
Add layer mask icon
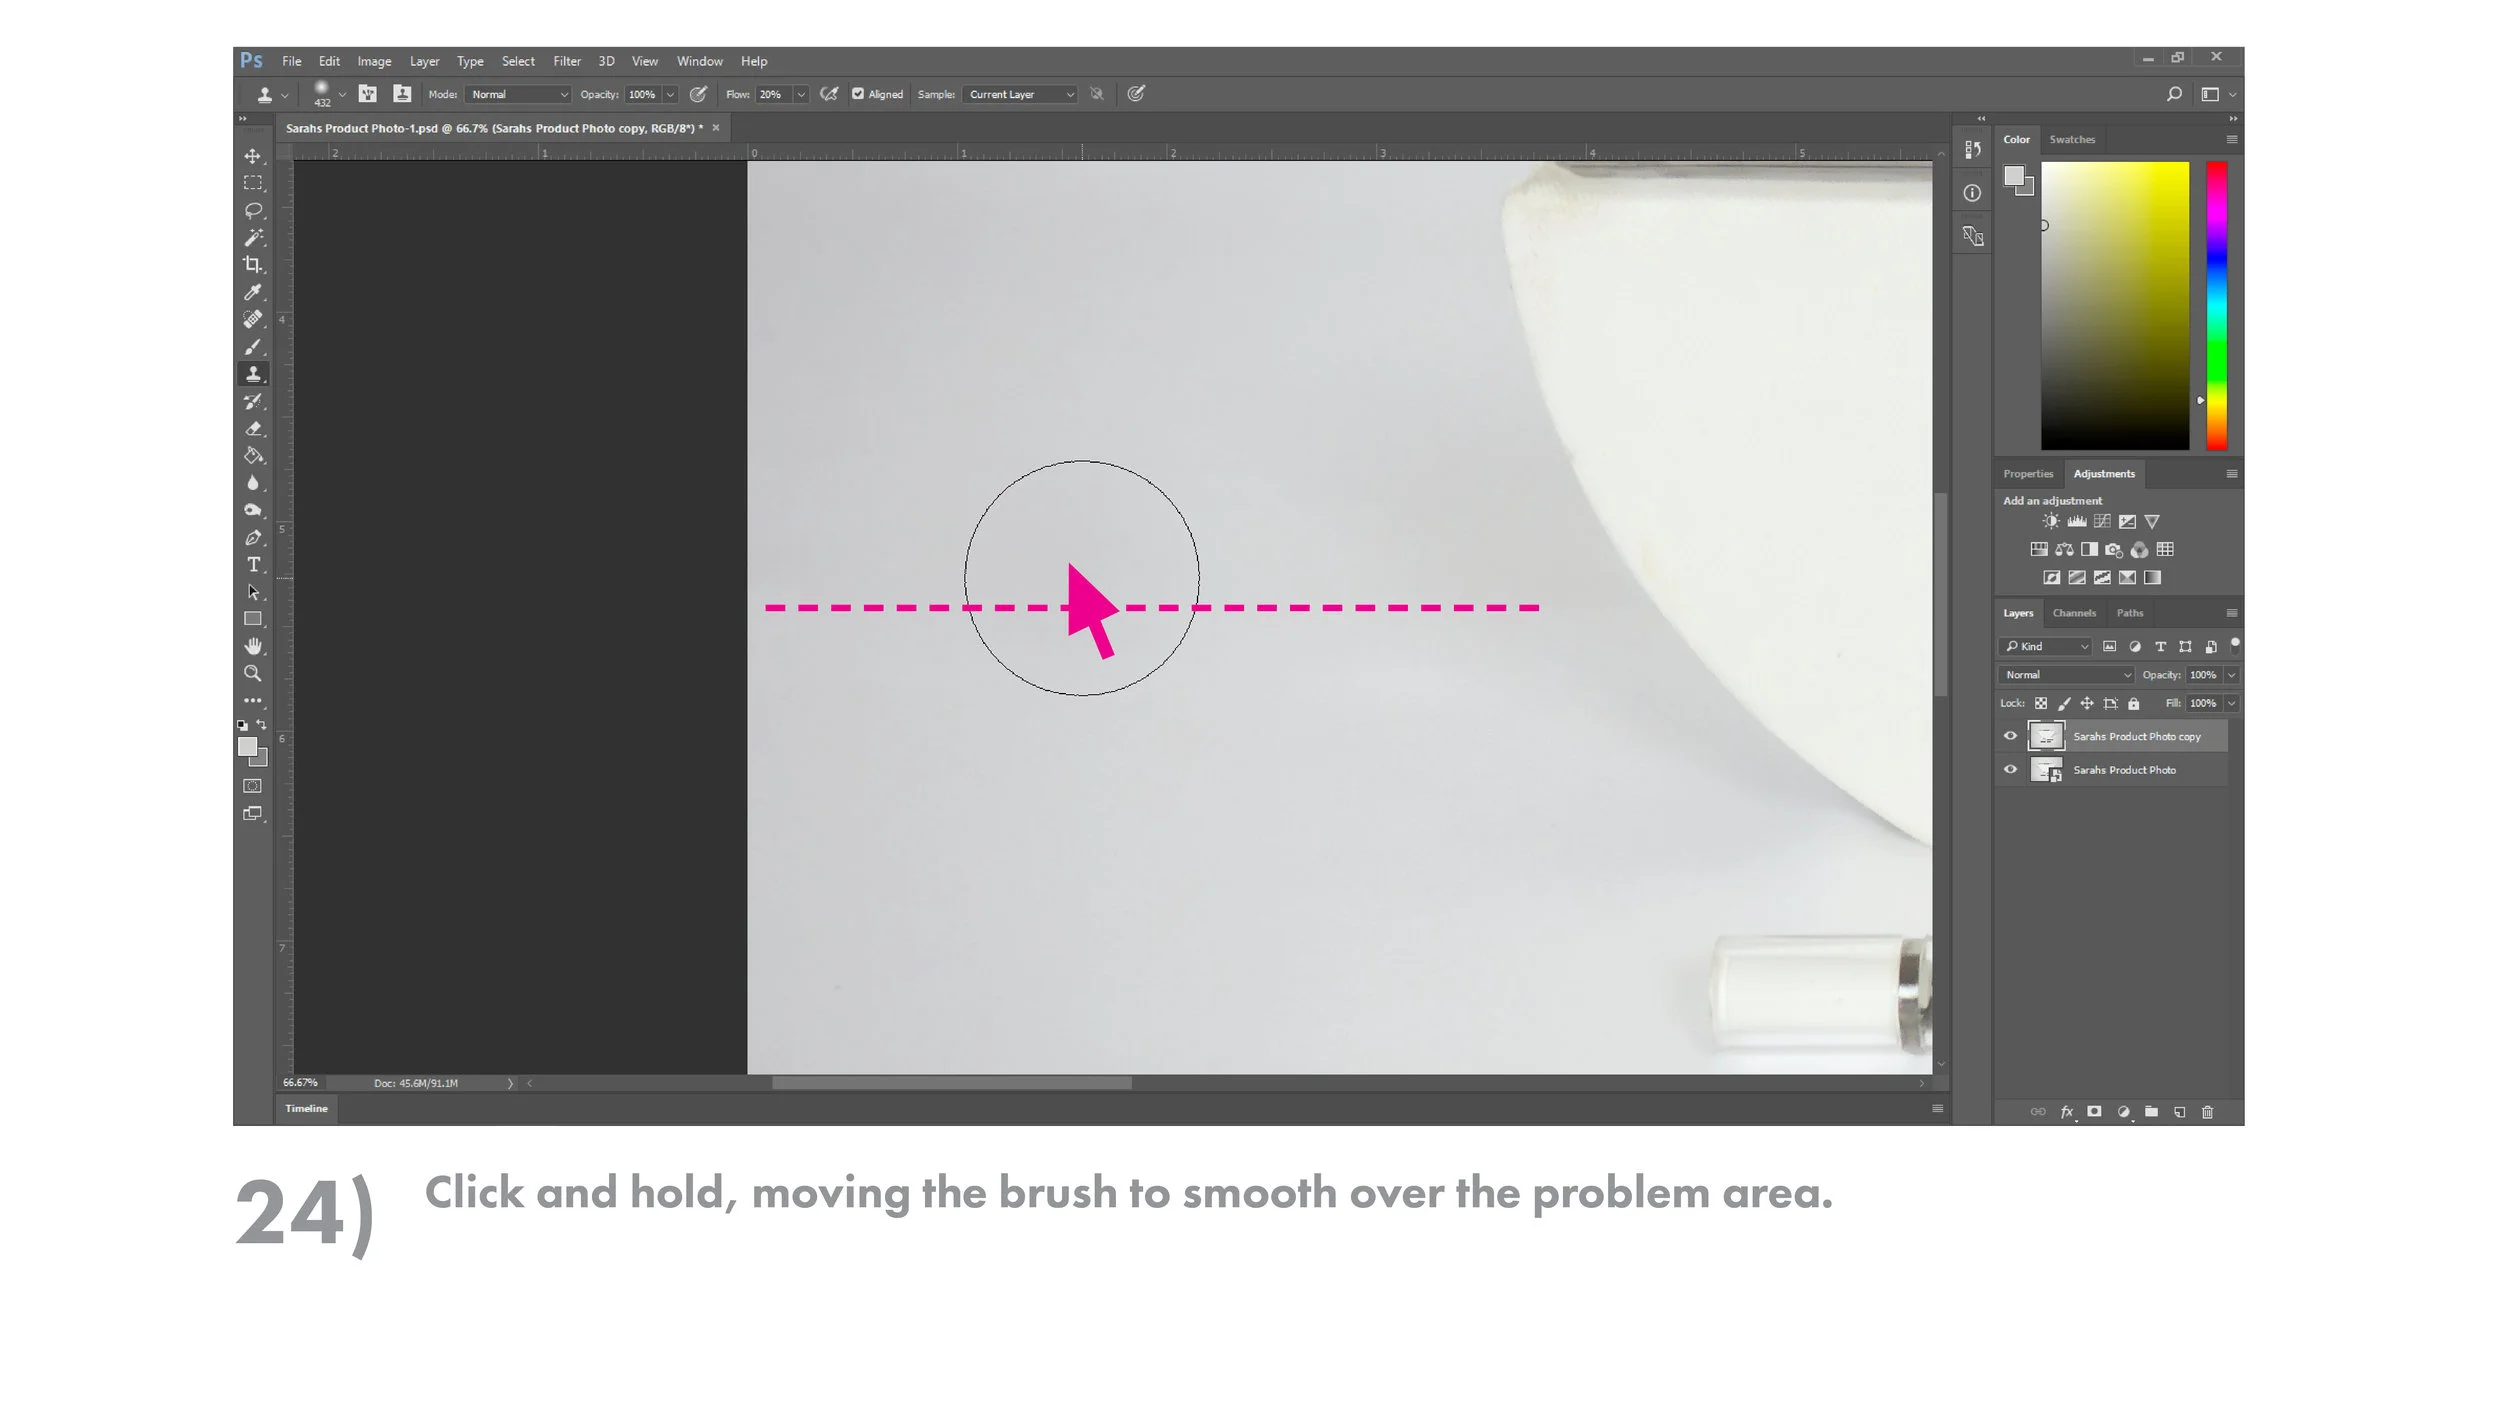2094,1111
